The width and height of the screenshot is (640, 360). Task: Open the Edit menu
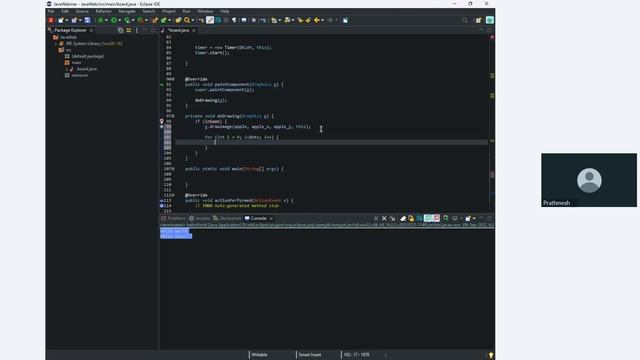(x=65, y=11)
